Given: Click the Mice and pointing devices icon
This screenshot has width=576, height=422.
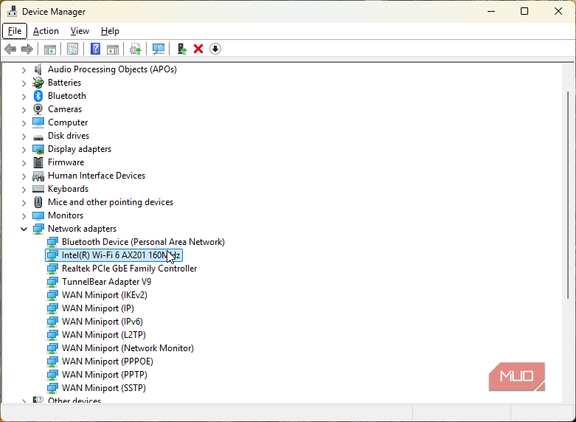Looking at the screenshot, I should (38, 202).
